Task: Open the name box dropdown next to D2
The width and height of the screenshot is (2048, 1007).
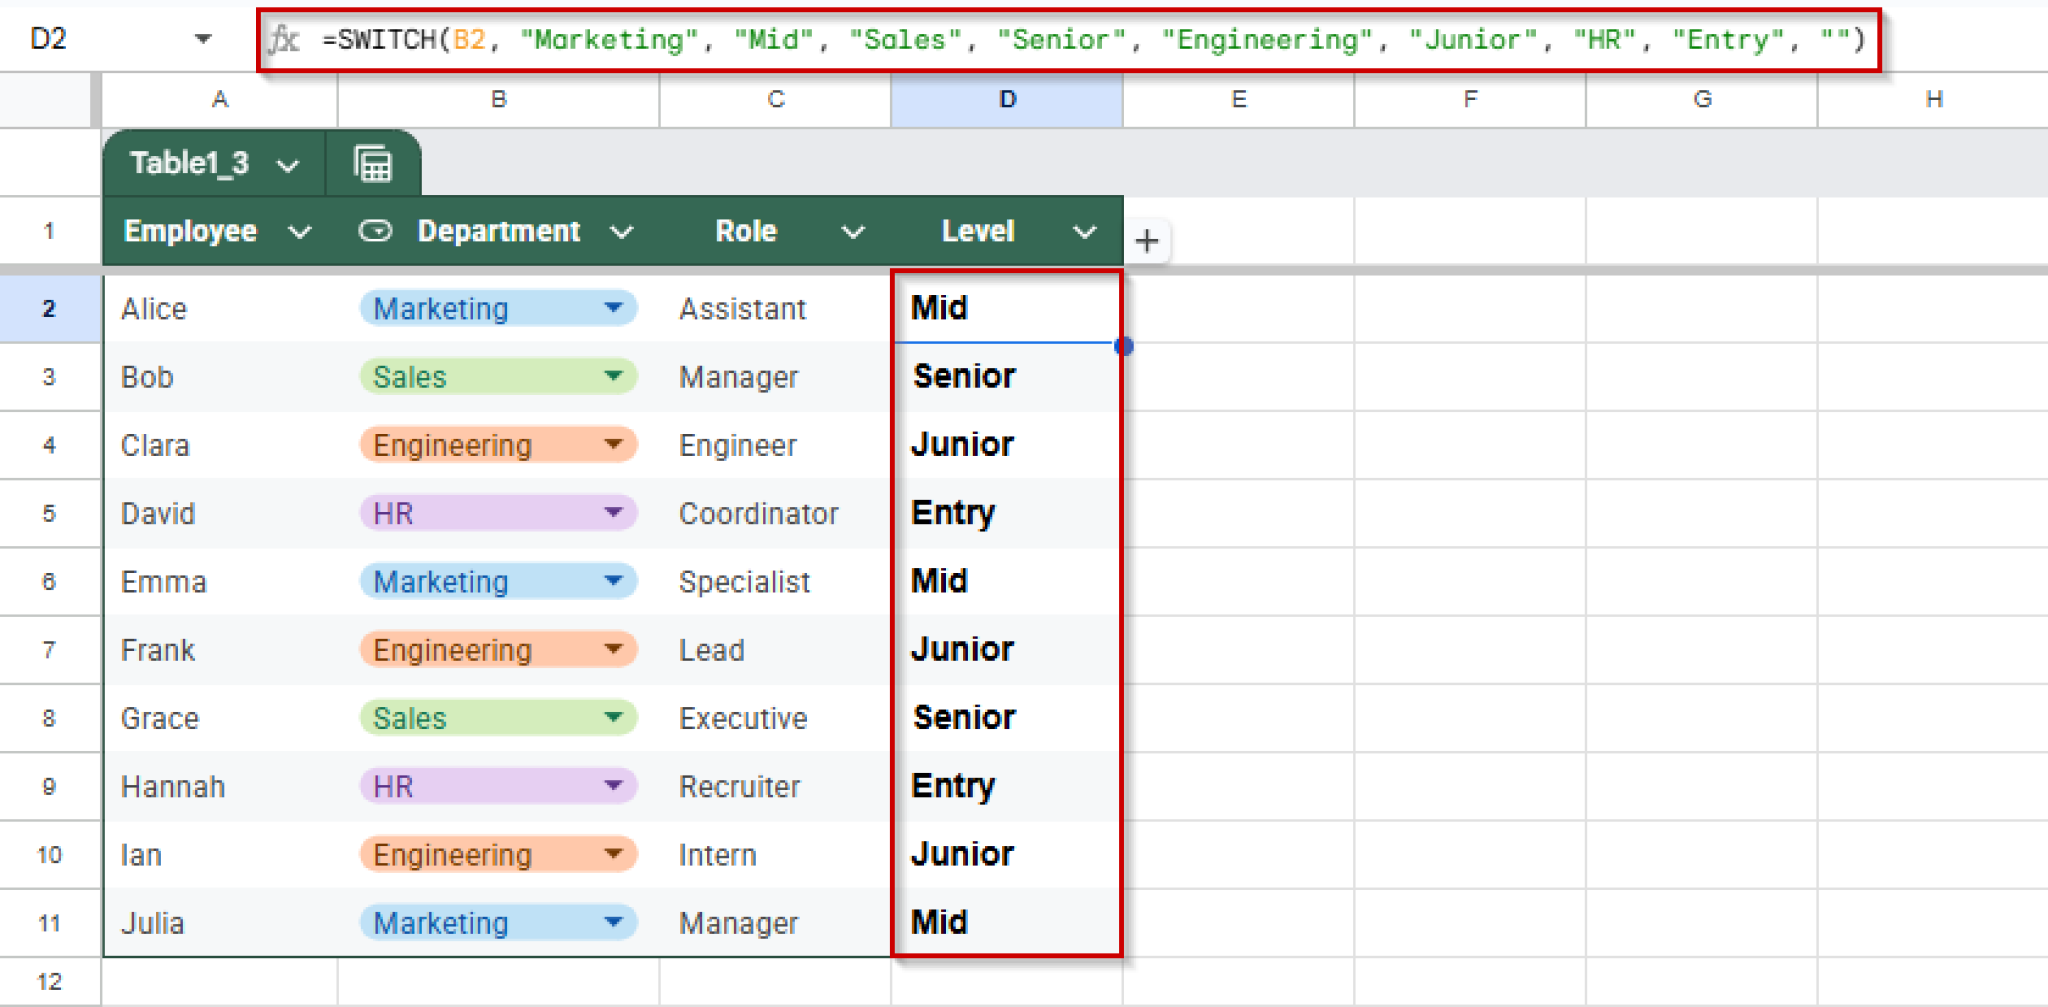Action: 203,39
